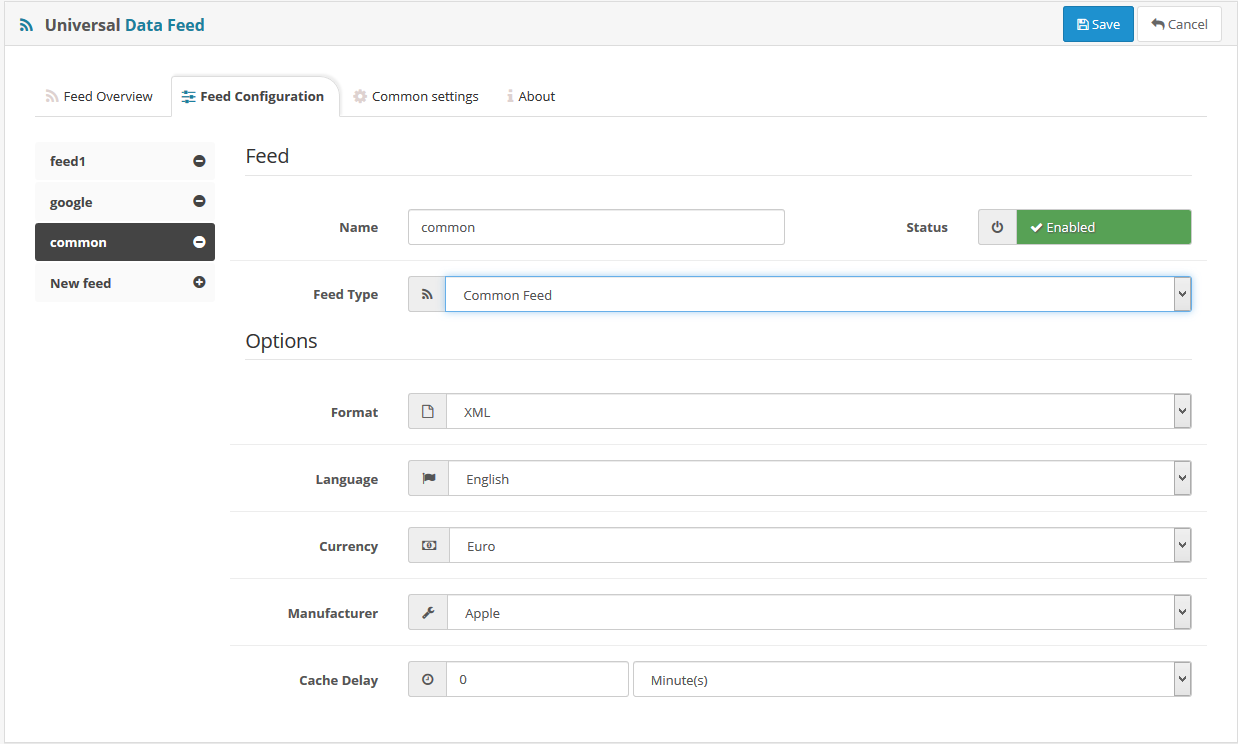Image resolution: width=1238 pixels, height=744 pixels.
Task: Click the RSS icon beside Feed Type
Action: click(x=427, y=294)
